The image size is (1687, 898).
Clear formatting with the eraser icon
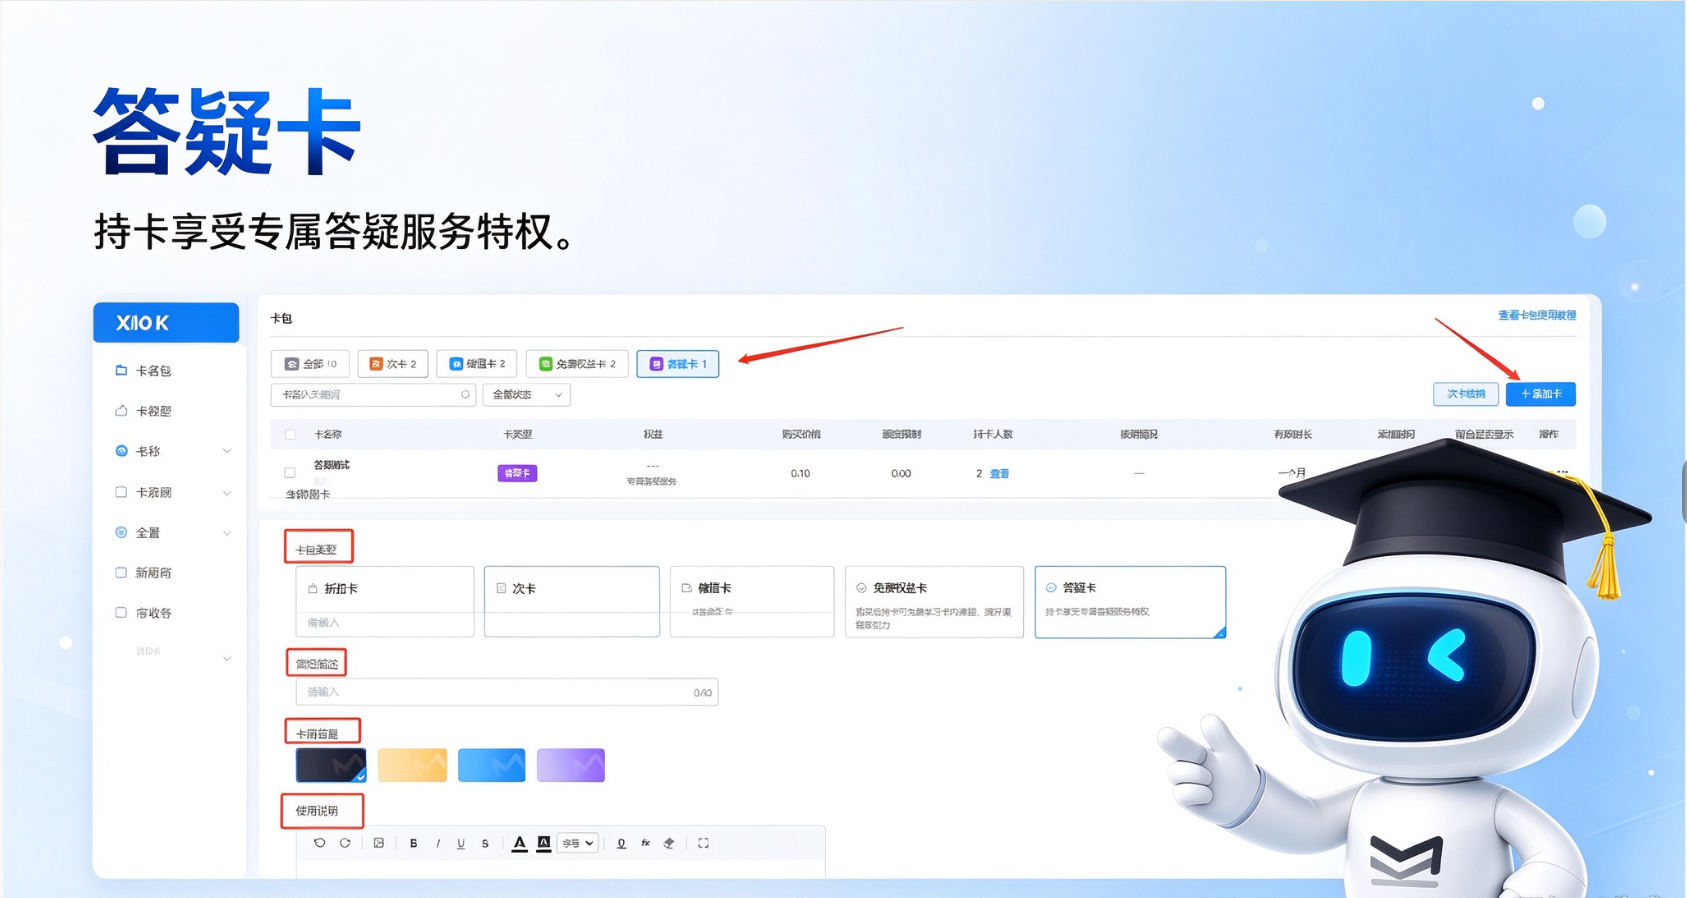pos(669,843)
